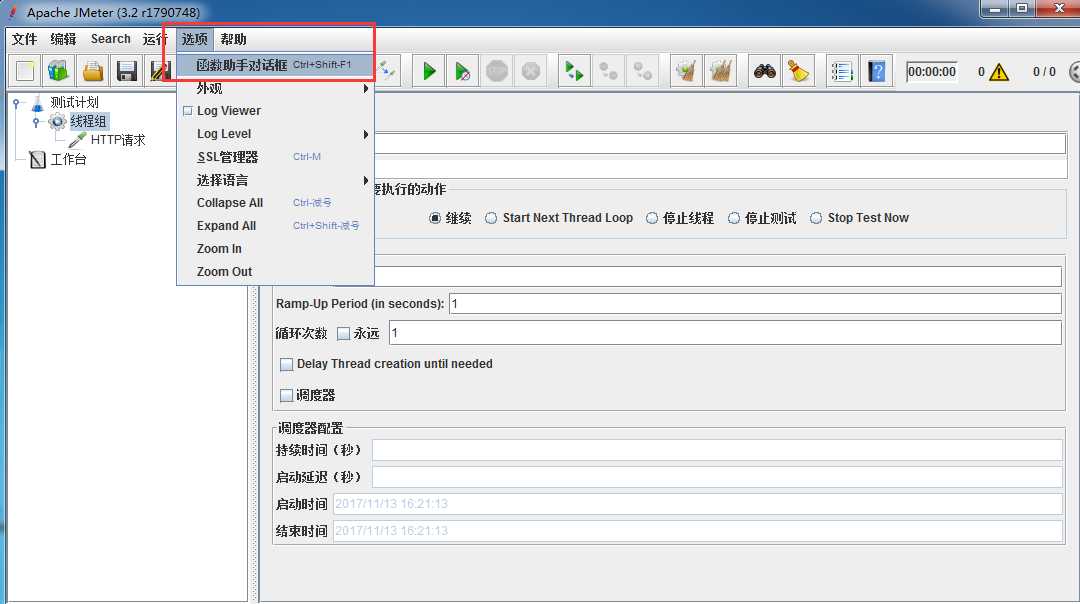Click the 启动延迟 startup delay field
The image size is (1080, 604).
pyautogui.click(x=717, y=477)
